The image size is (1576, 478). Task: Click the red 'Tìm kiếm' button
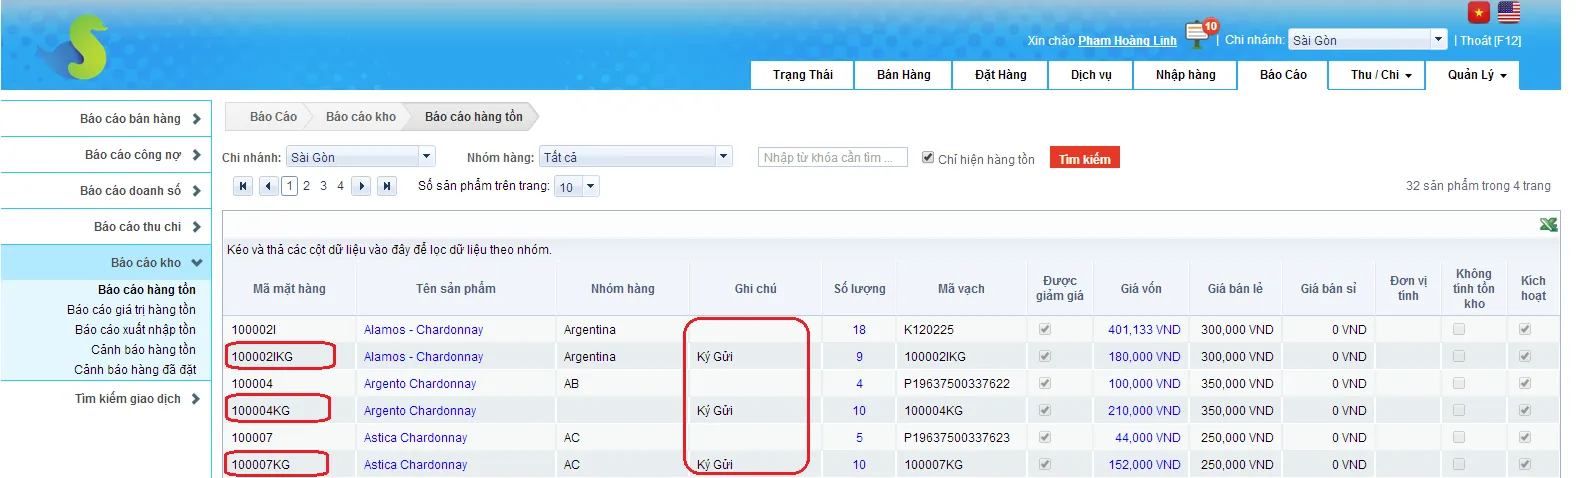(x=1084, y=158)
